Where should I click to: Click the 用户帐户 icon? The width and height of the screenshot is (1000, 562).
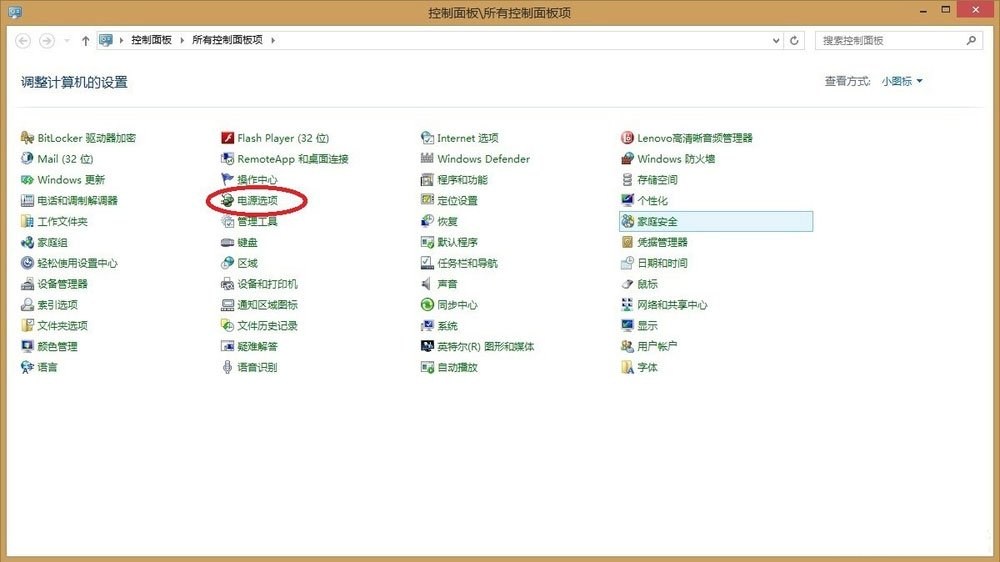(x=628, y=346)
